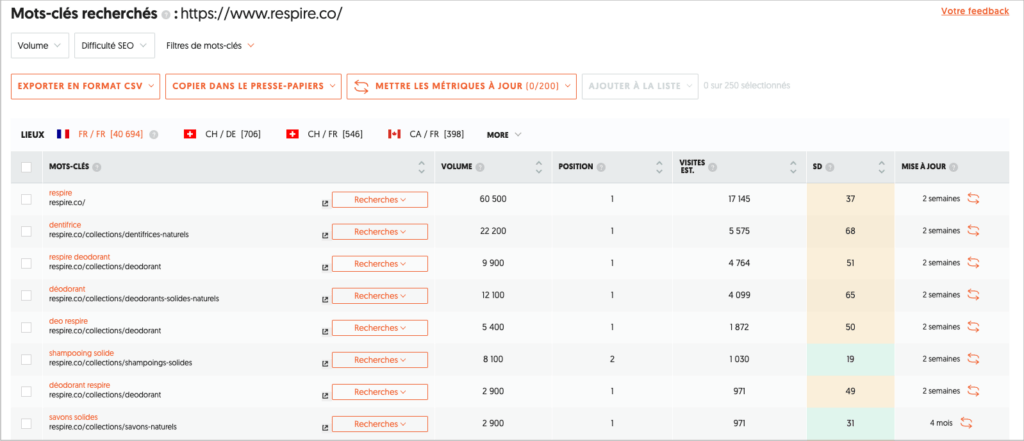This screenshot has height=441, width=1024.
Task: Click the shampooing solide keyword link
Action: (x=81, y=353)
